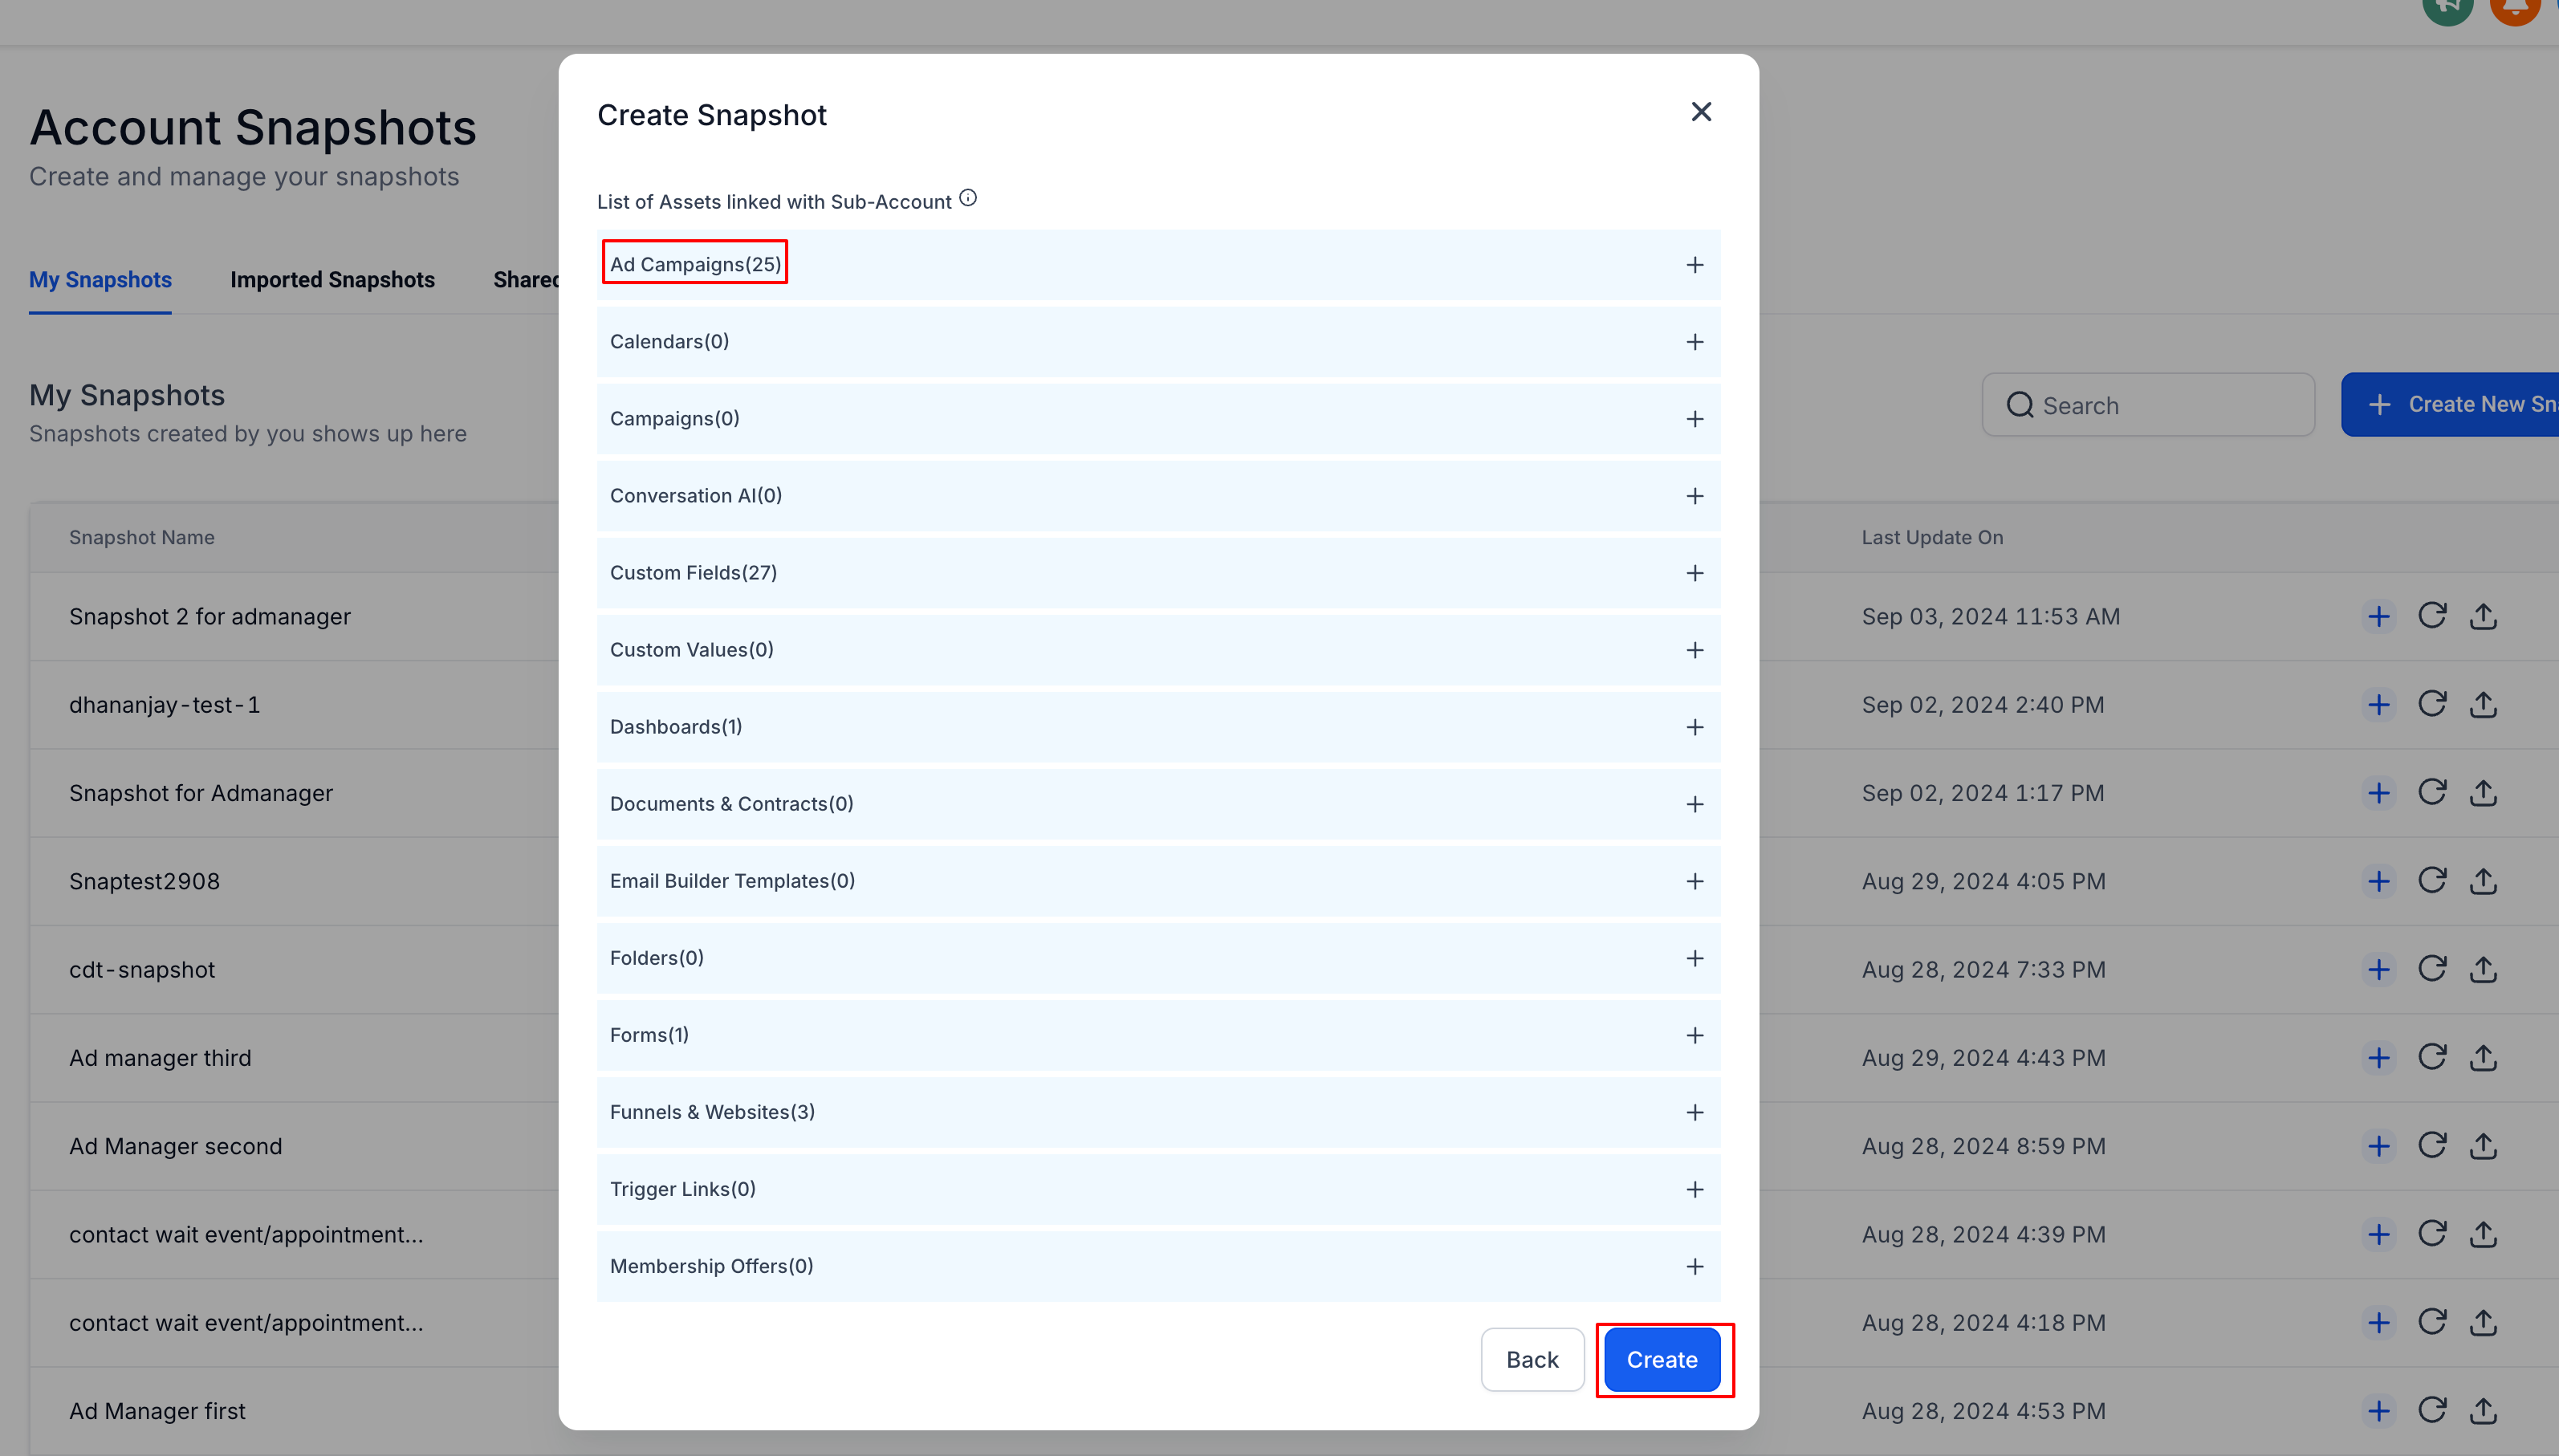Viewport: 2559px width, 1456px height.
Task: Share the Ad Manager first snapshot
Action: [x=2483, y=1411]
